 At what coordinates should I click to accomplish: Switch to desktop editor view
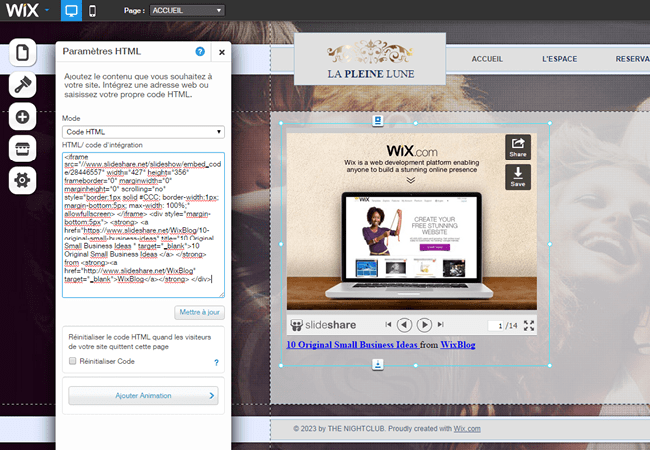71,10
